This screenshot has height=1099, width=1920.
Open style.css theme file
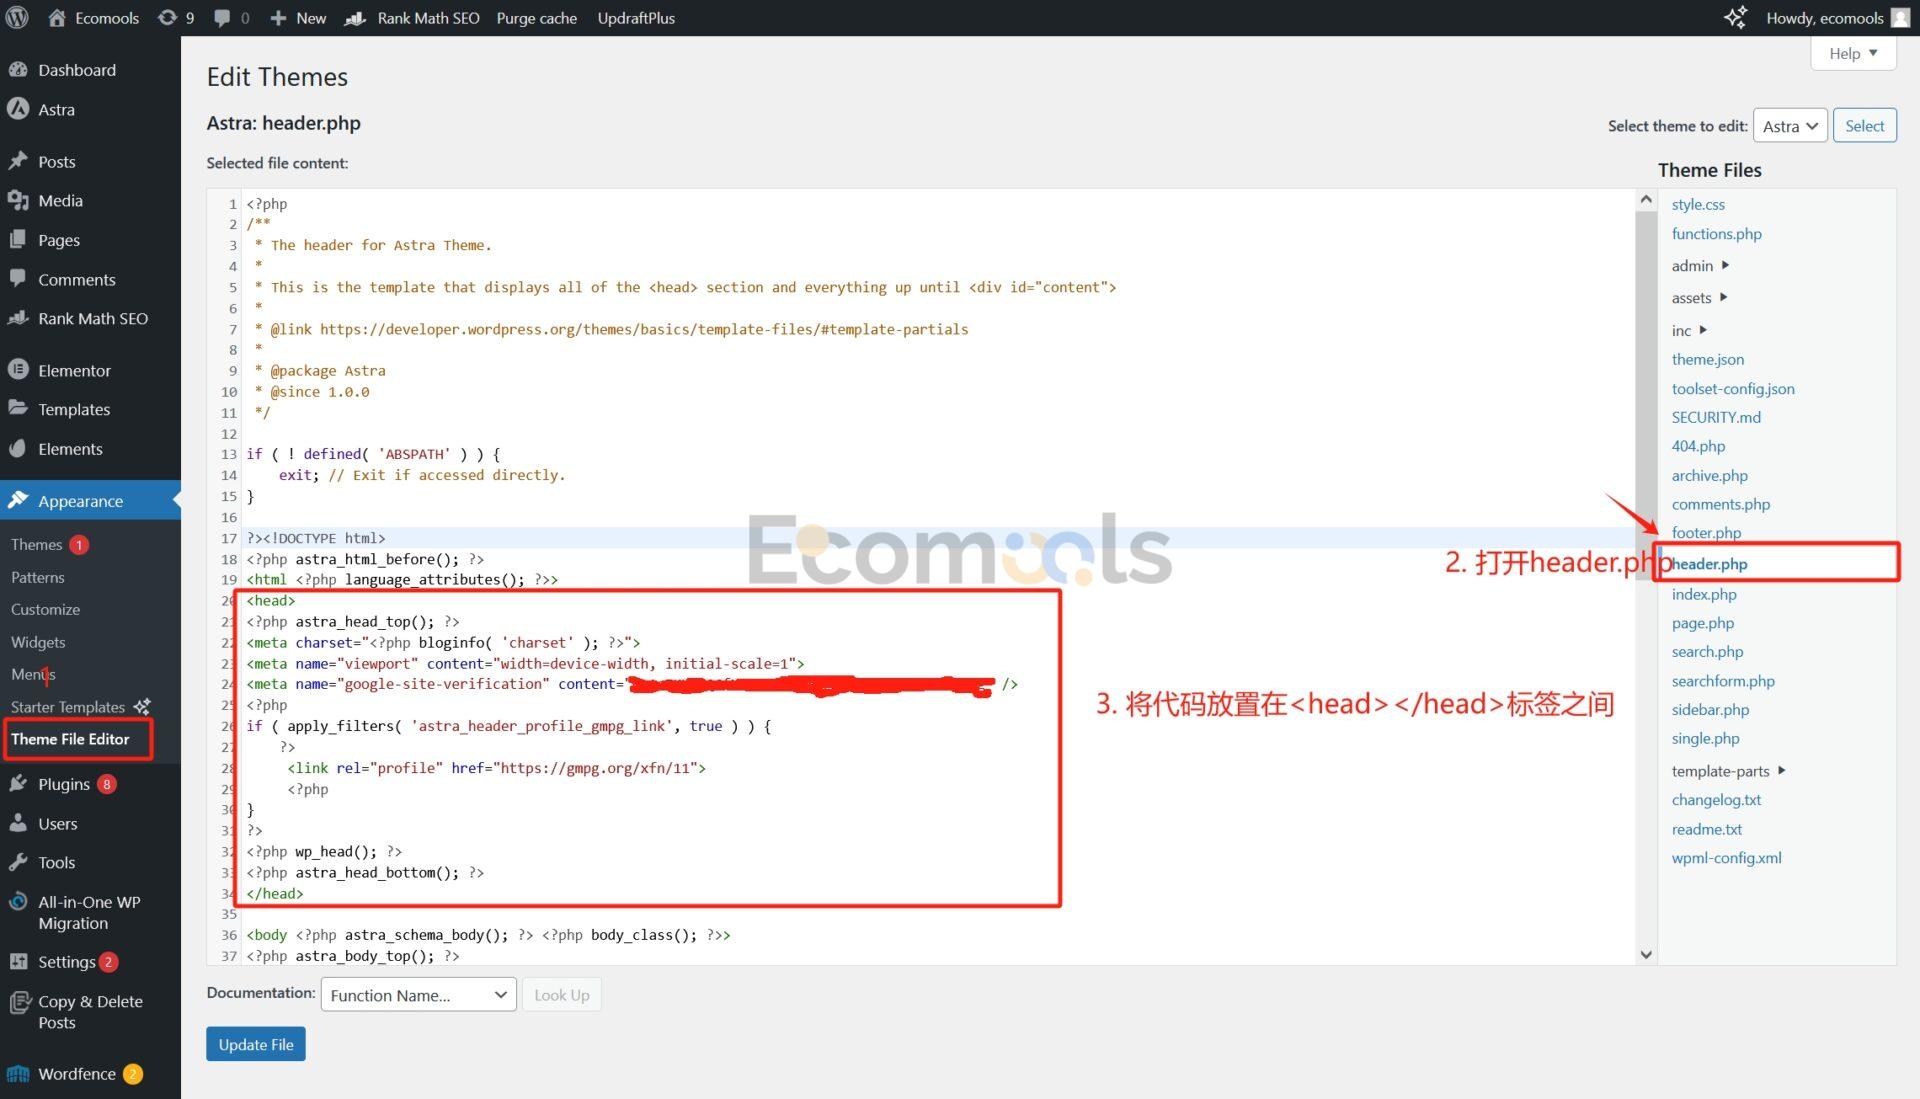click(1698, 204)
